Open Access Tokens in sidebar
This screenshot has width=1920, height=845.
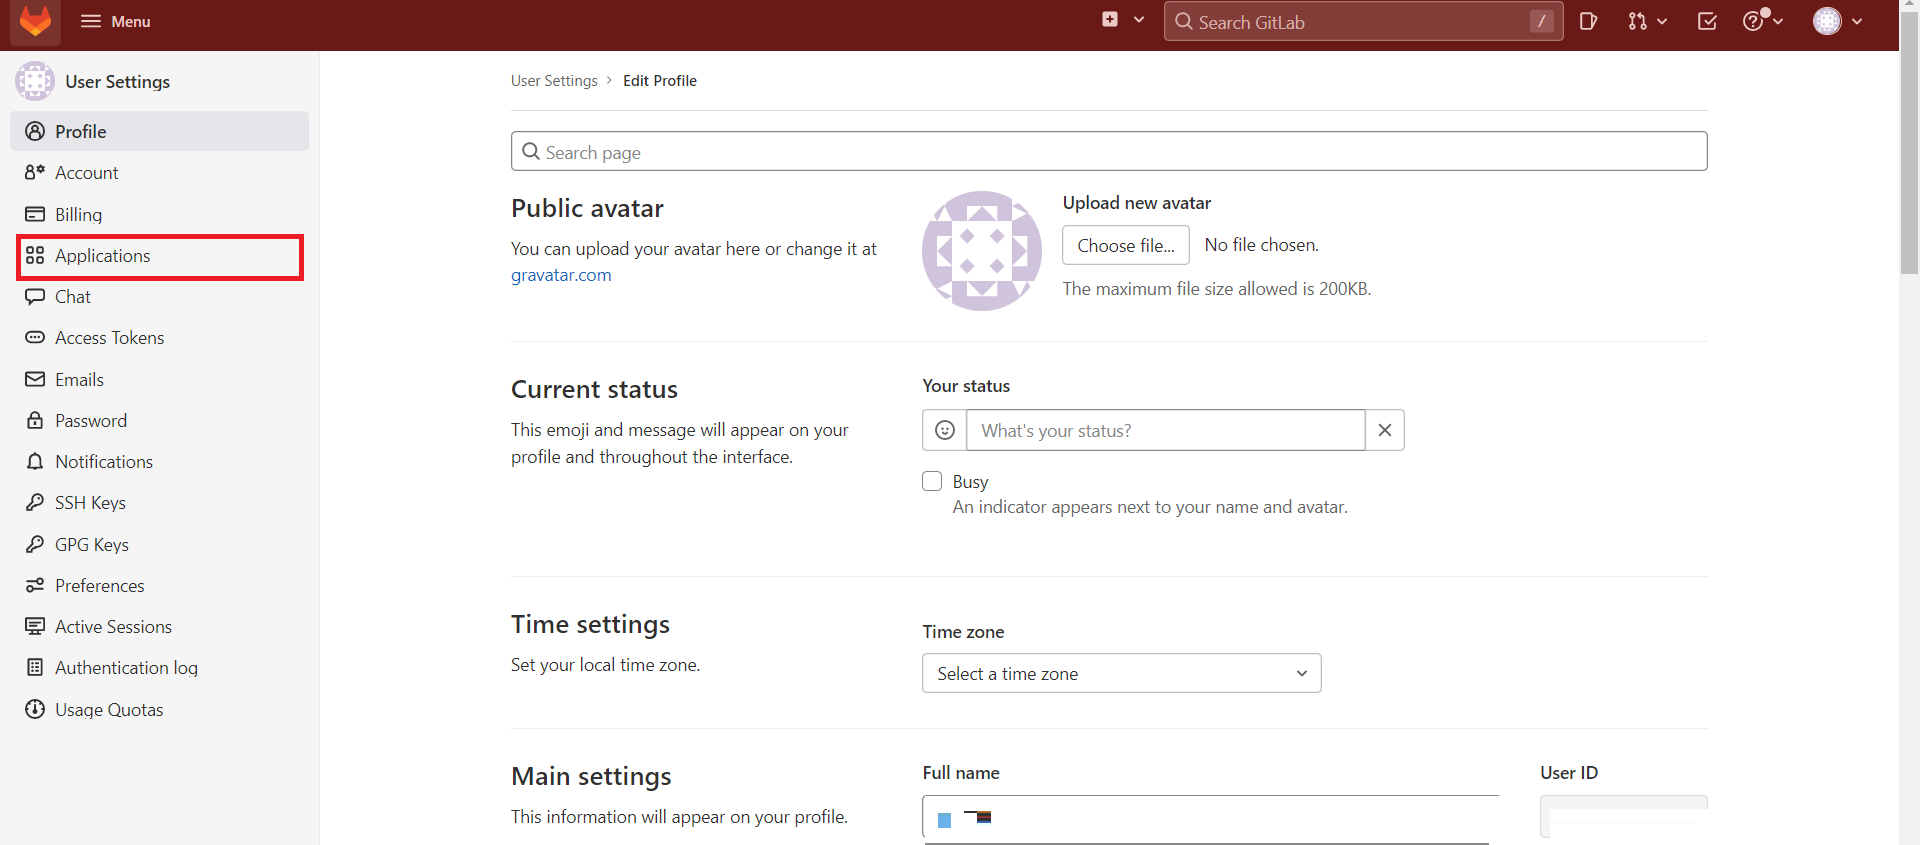(109, 338)
